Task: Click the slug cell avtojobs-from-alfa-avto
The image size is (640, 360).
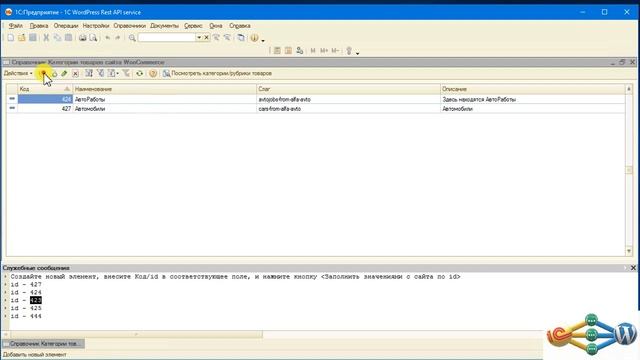Action: [x=348, y=99]
